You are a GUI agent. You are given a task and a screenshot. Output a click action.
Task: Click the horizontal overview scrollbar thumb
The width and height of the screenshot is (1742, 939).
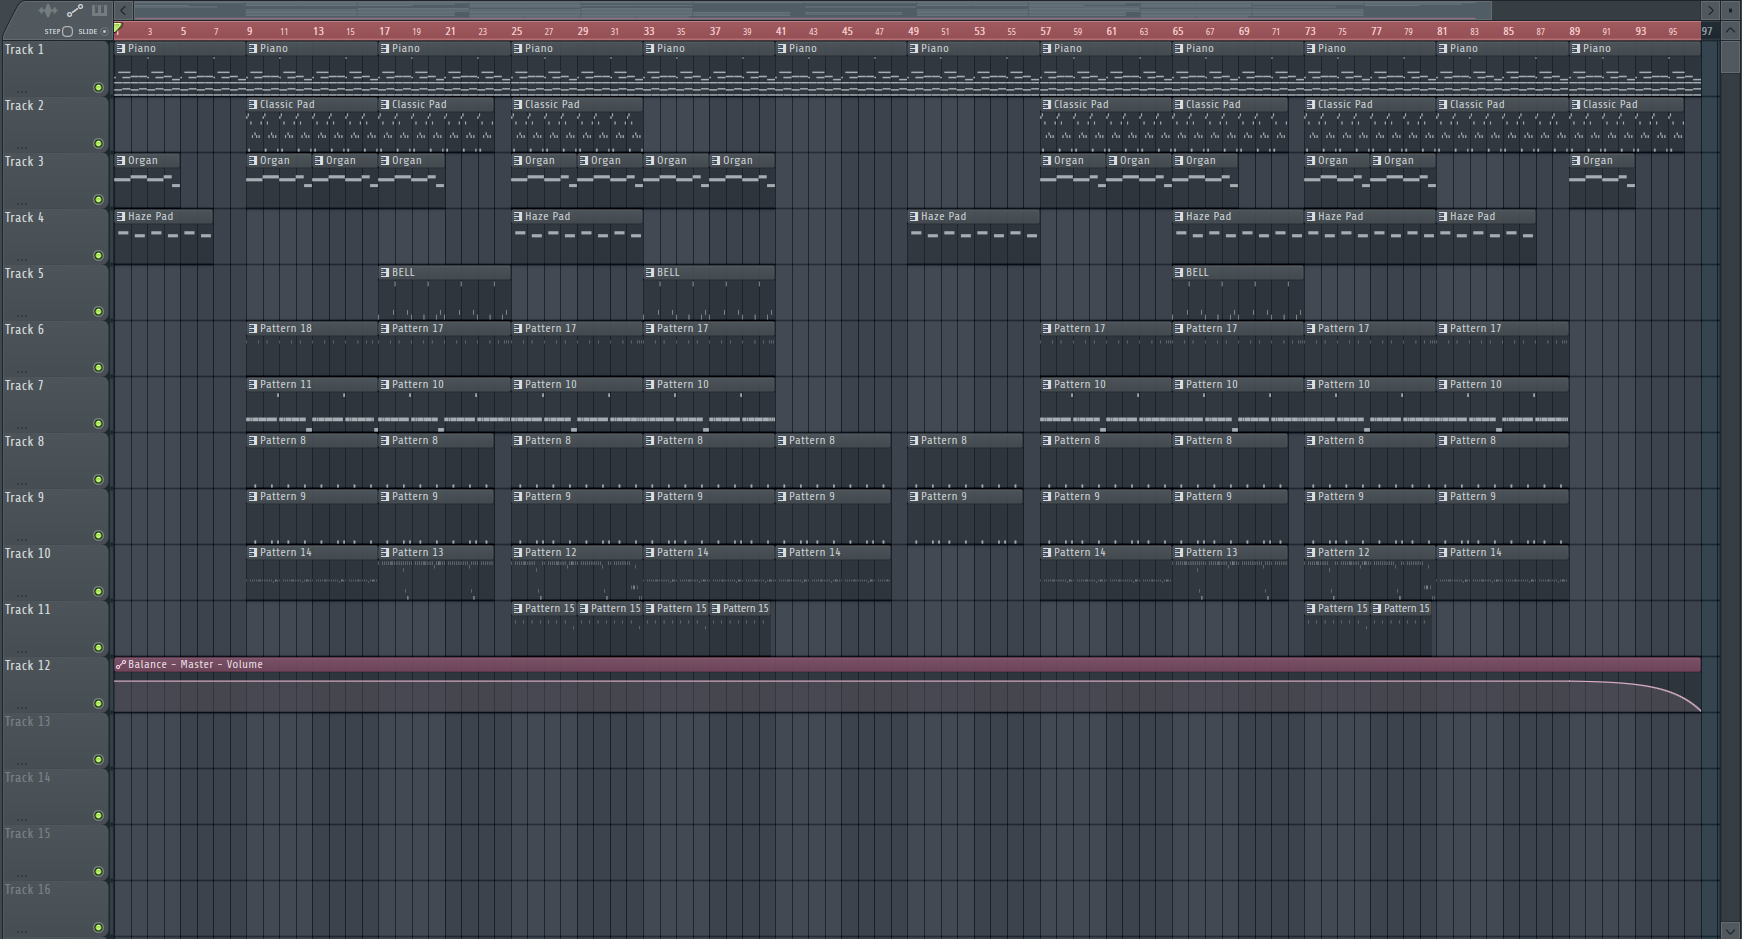(x=813, y=10)
